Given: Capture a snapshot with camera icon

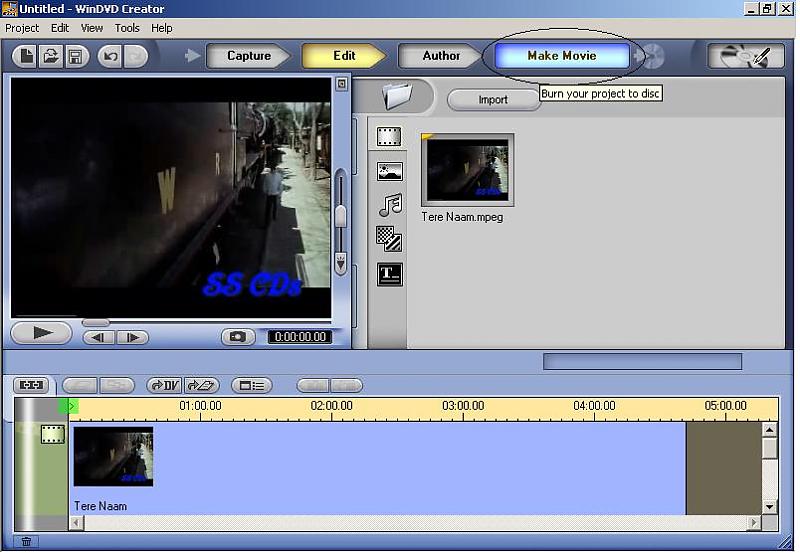Looking at the screenshot, I should pos(238,337).
